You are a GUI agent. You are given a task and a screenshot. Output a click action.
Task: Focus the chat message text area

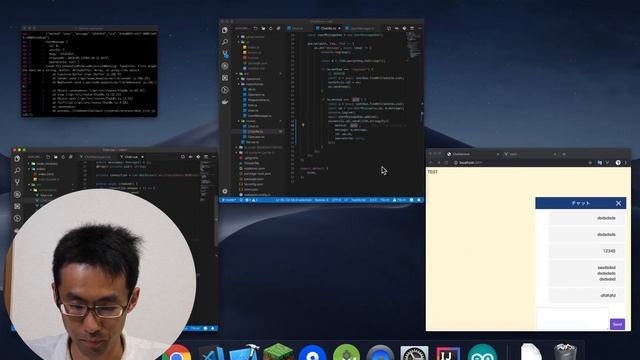[x=572, y=318]
